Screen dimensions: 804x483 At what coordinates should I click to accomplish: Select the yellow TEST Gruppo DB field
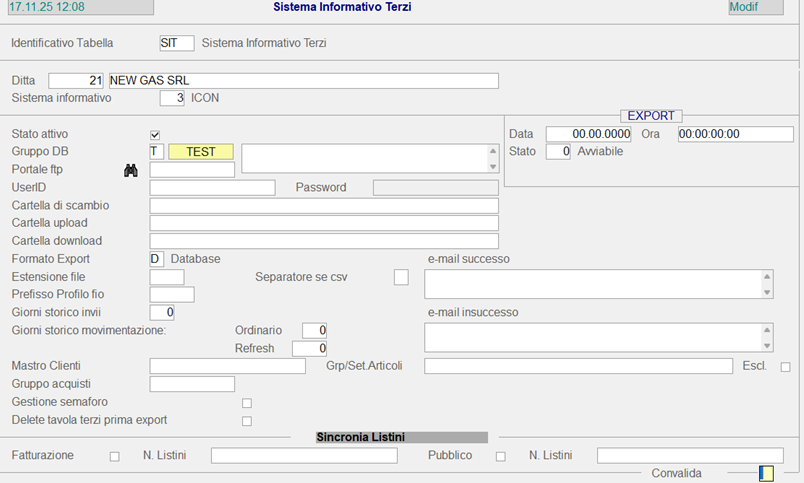pyautogui.click(x=201, y=152)
